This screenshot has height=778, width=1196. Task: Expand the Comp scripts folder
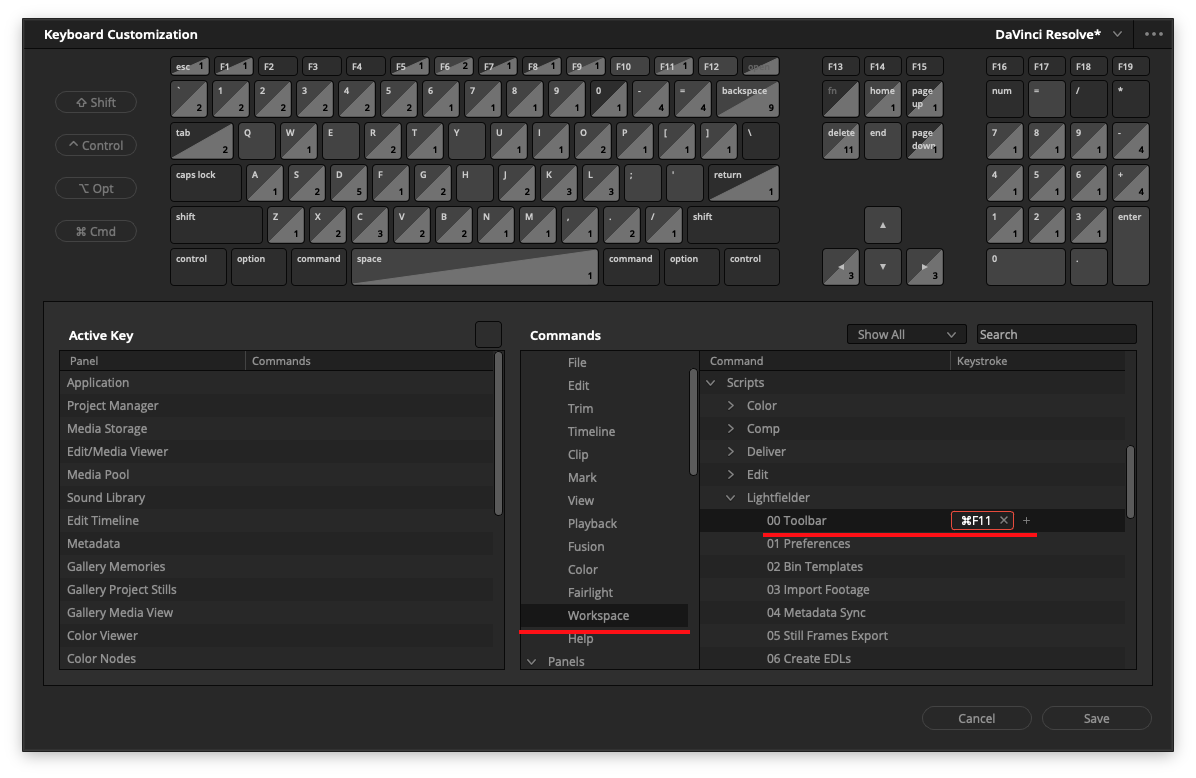[x=731, y=429]
